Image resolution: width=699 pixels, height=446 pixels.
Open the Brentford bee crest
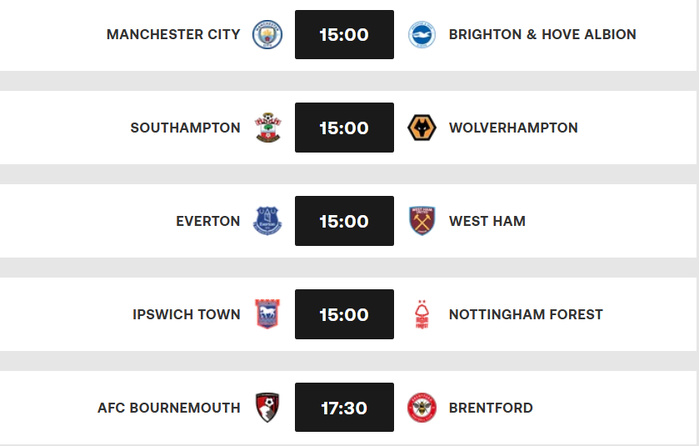[422, 407]
